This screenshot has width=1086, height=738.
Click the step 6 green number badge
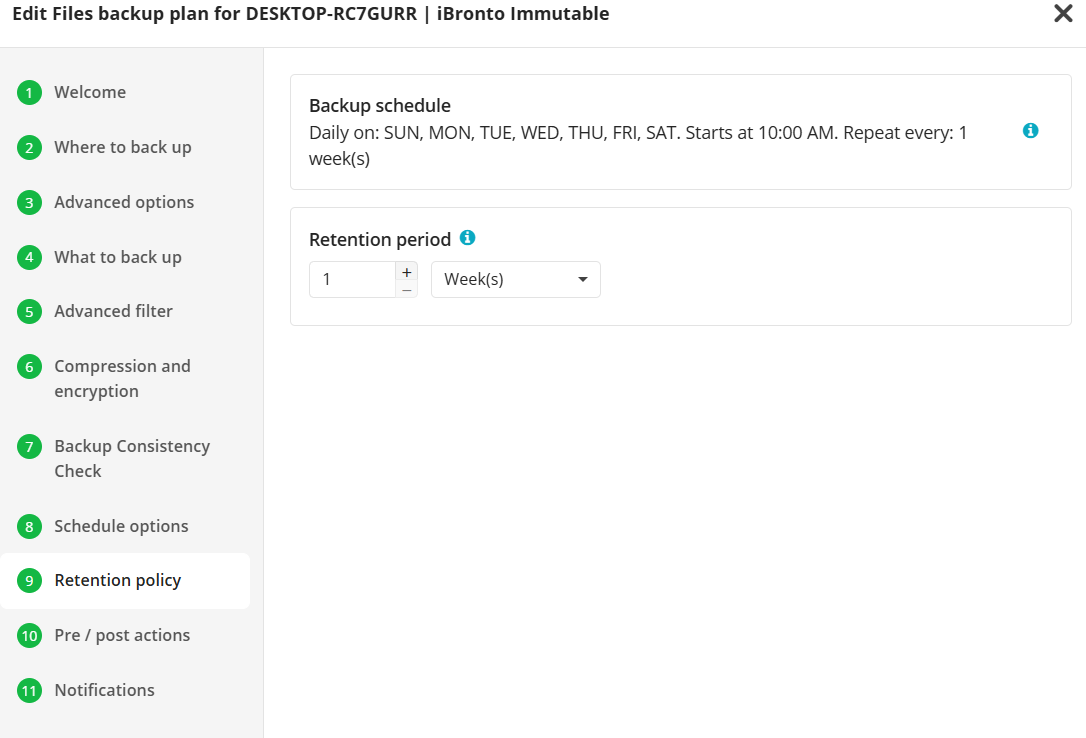(x=29, y=367)
